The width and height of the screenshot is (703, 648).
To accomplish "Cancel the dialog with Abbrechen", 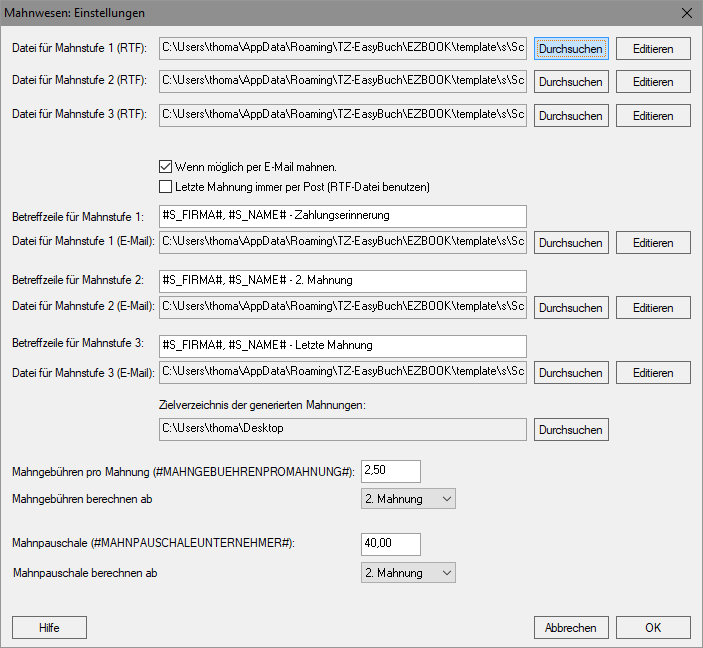I will coord(571,627).
